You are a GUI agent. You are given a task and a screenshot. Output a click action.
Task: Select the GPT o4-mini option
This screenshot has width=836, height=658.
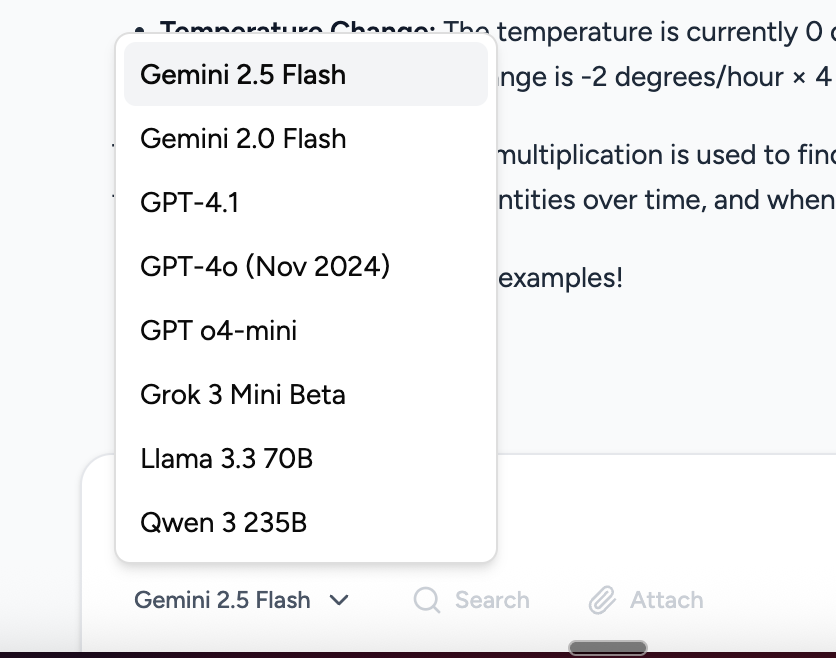(218, 331)
